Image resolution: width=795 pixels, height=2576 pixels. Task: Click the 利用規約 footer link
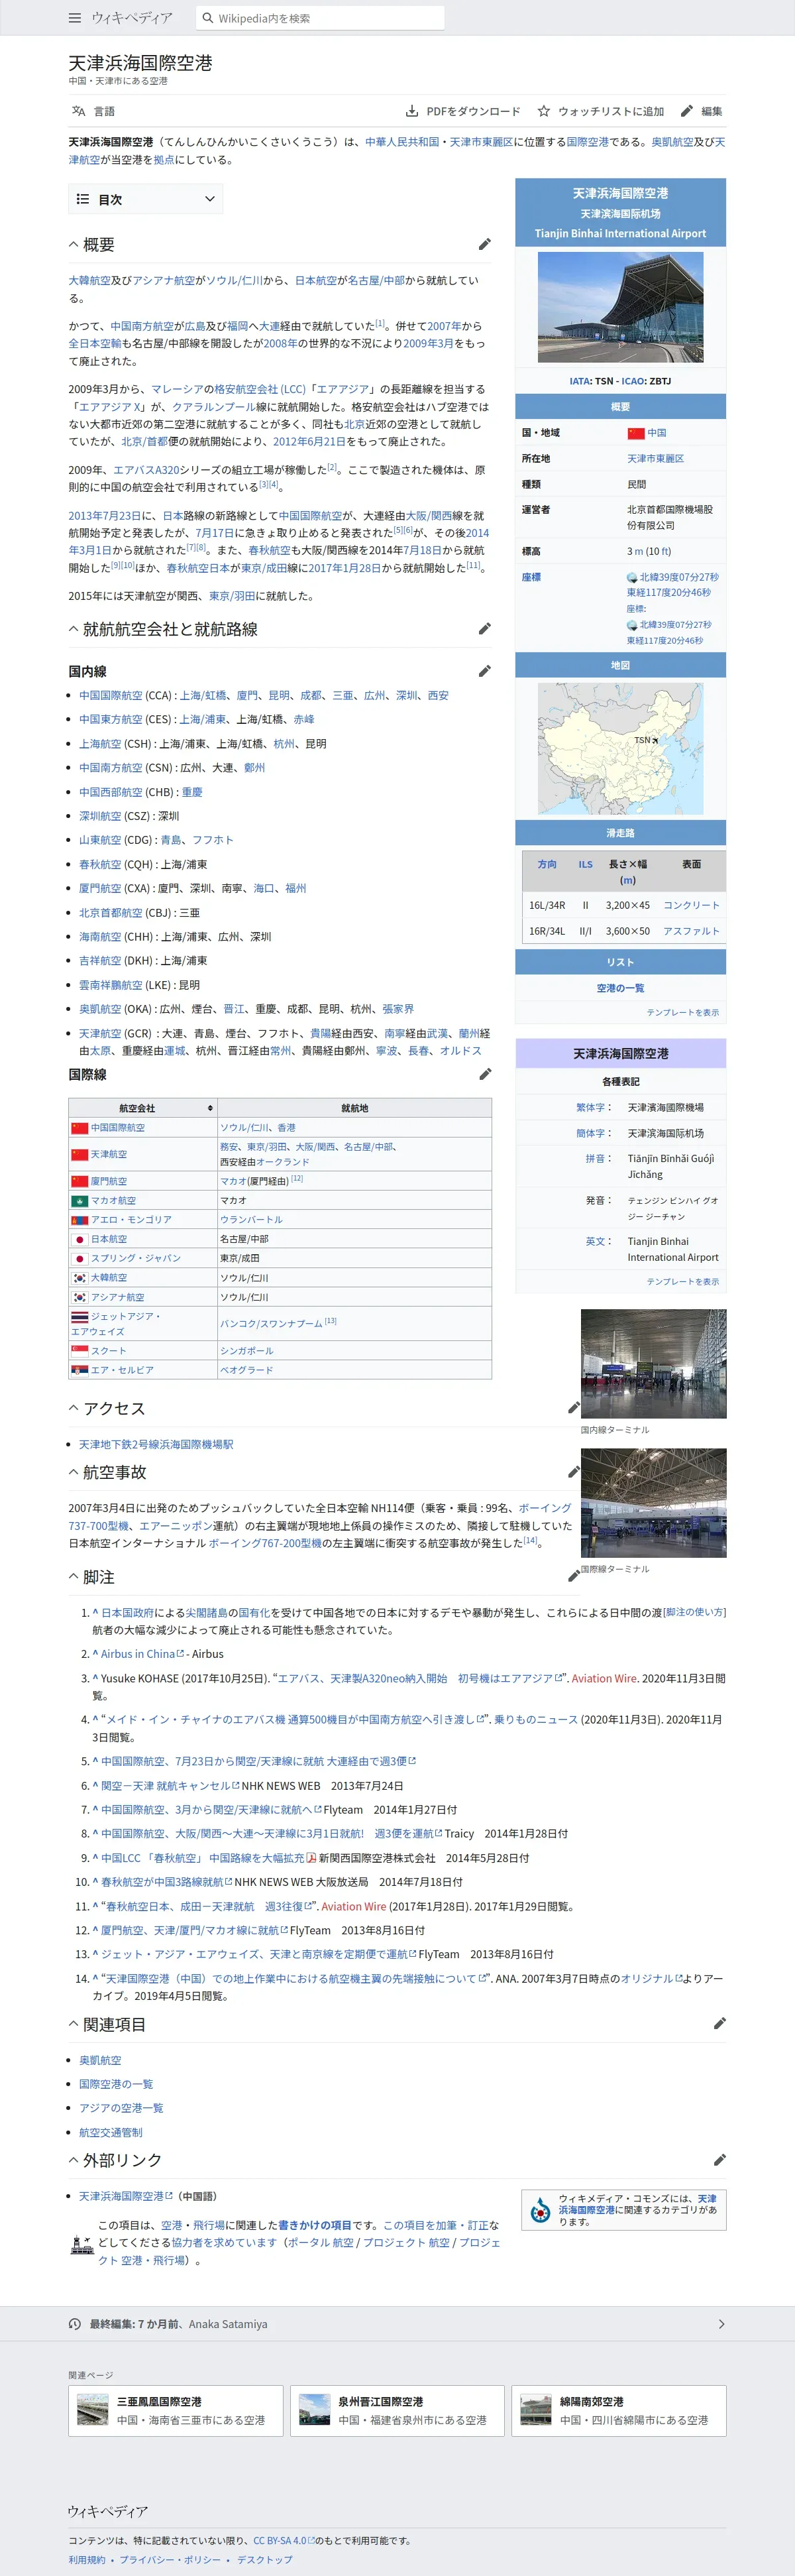pos(86,2559)
